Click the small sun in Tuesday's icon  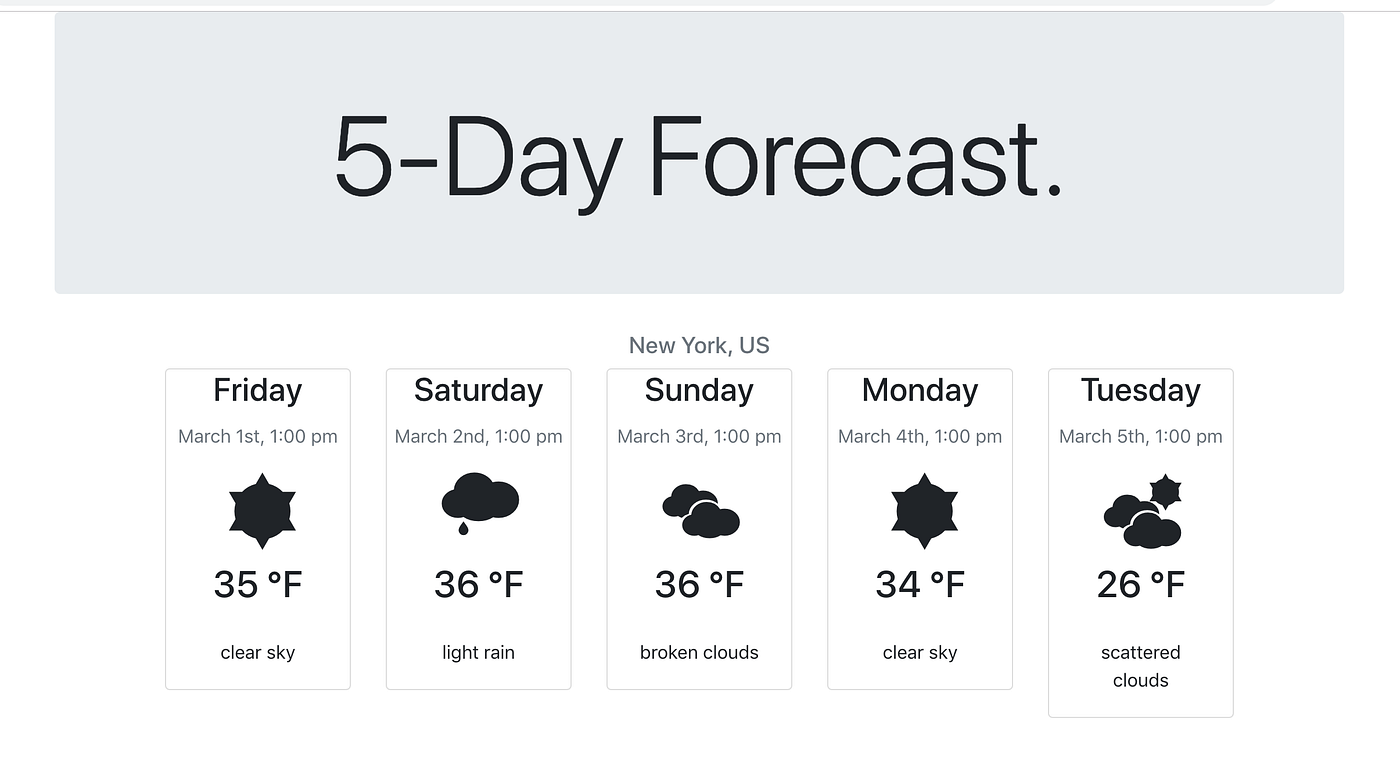(x=1164, y=490)
